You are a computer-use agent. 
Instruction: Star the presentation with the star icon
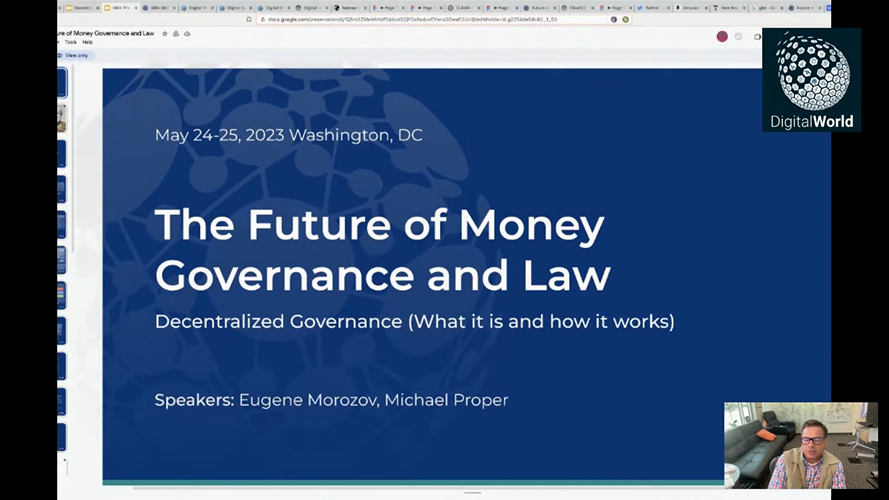(x=164, y=33)
